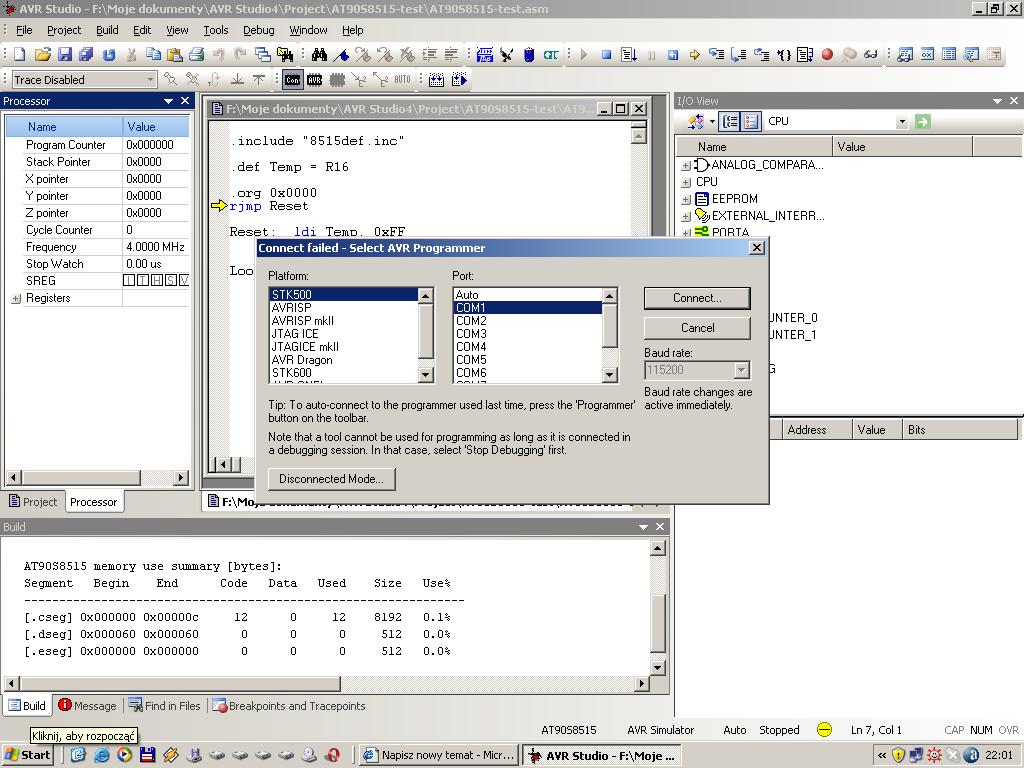Screen dimensions: 1024x768
Task: Click the Open File folder icon
Action: coord(42,55)
